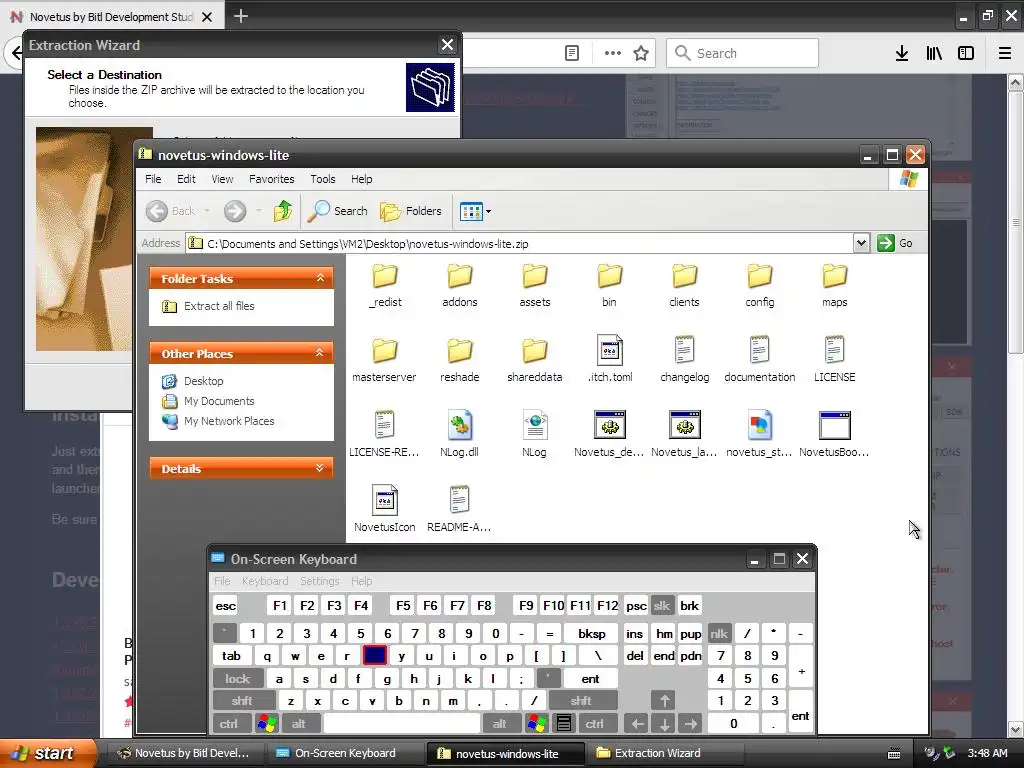Toggle left shft key on On-Screen Keyboard
Screen dimensions: 1024x768
[242, 701]
